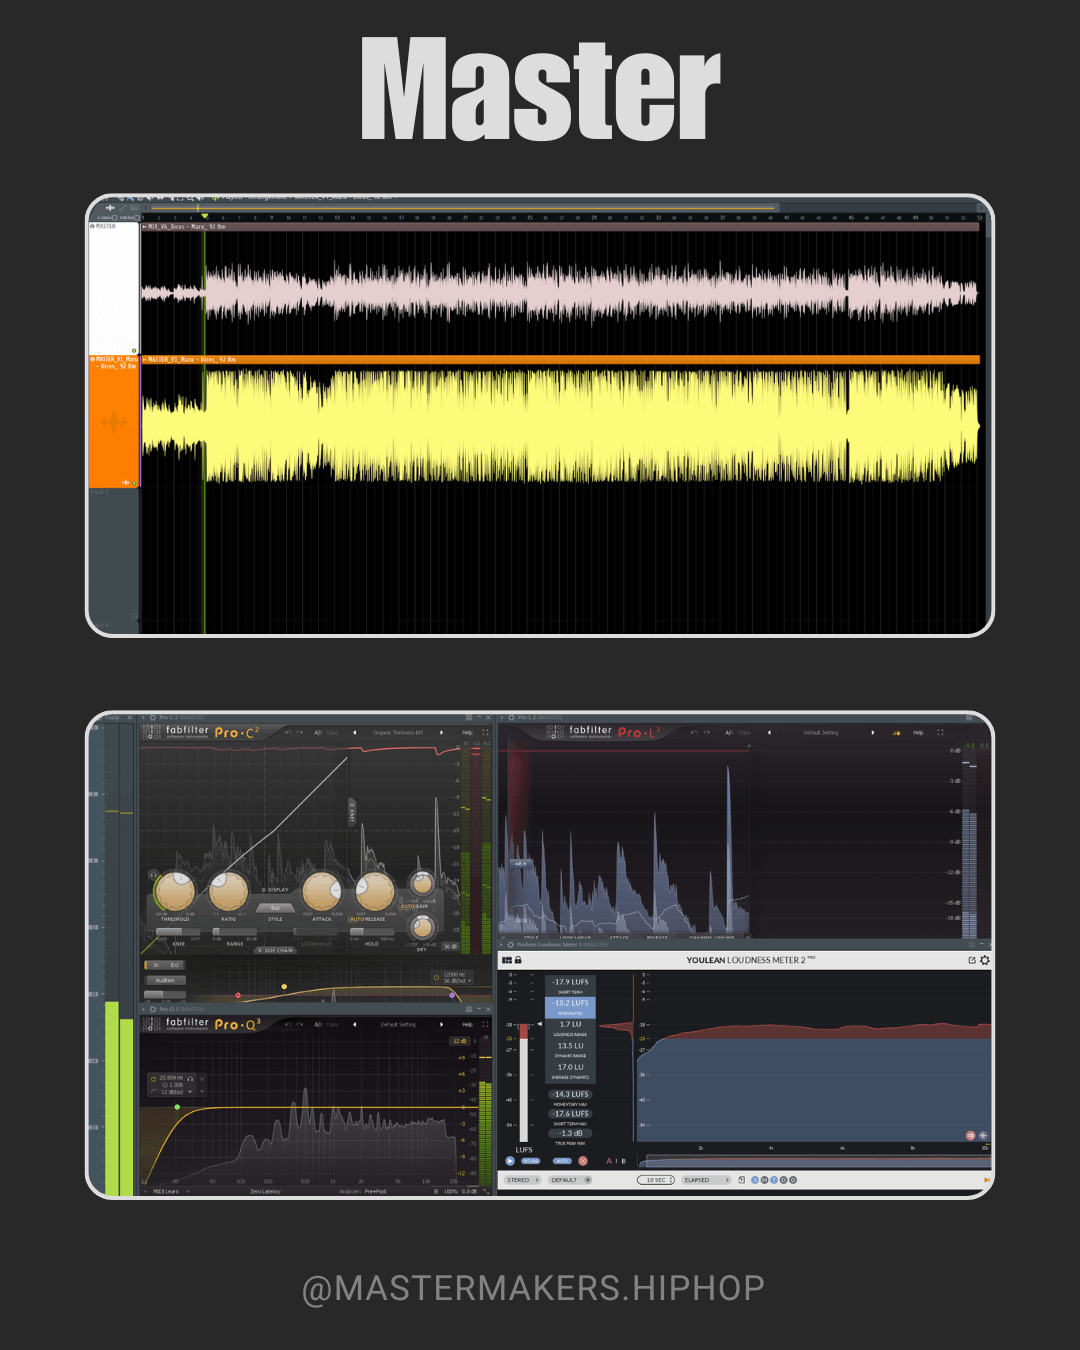This screenshot has width=1080, height=1350.
Task: Click MIDI Learn in Pro-Q 3
Action: click(x=166, y=1191)
